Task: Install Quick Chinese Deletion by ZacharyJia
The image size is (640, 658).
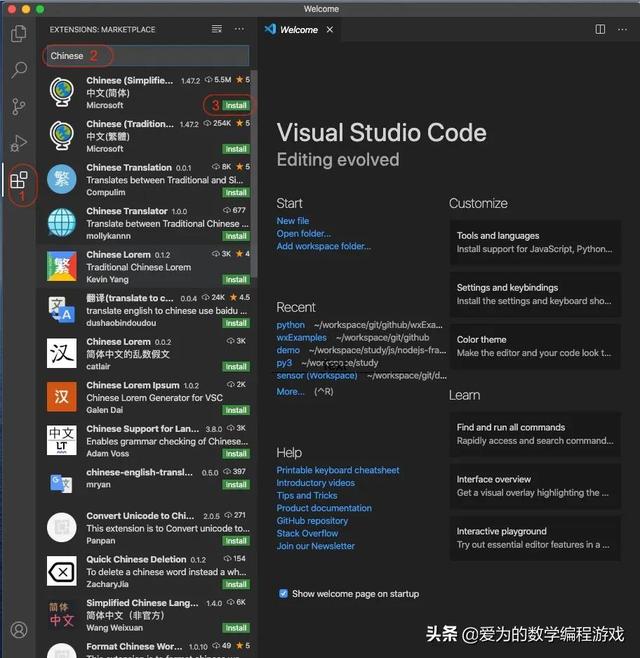Action: [235, 585]
